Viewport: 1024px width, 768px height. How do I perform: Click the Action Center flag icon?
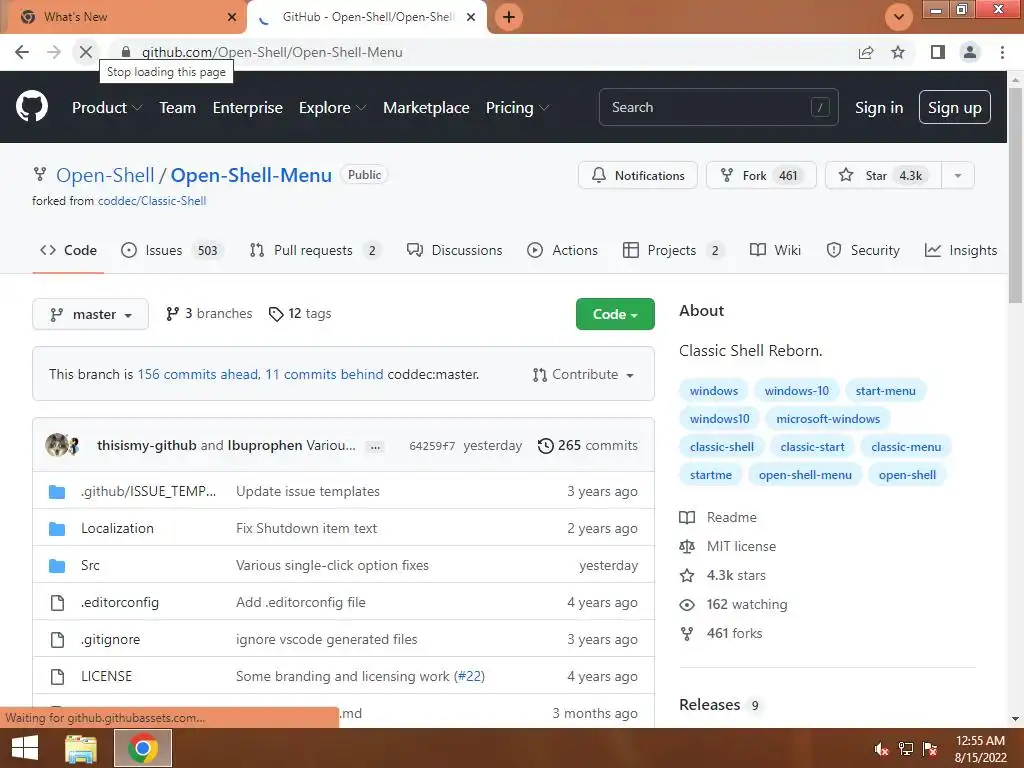point(930,749)
